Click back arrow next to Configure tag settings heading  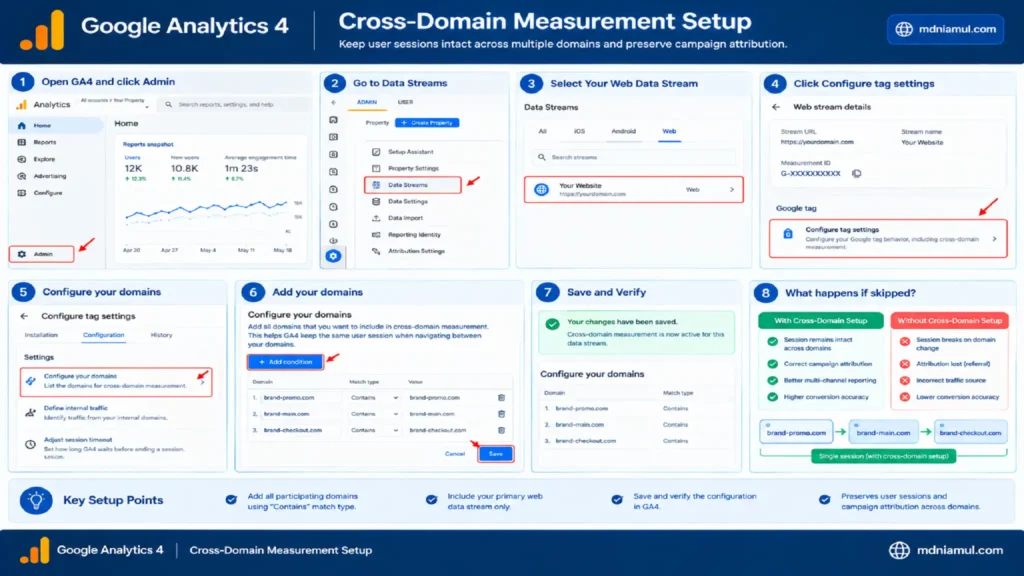[24, 316]
